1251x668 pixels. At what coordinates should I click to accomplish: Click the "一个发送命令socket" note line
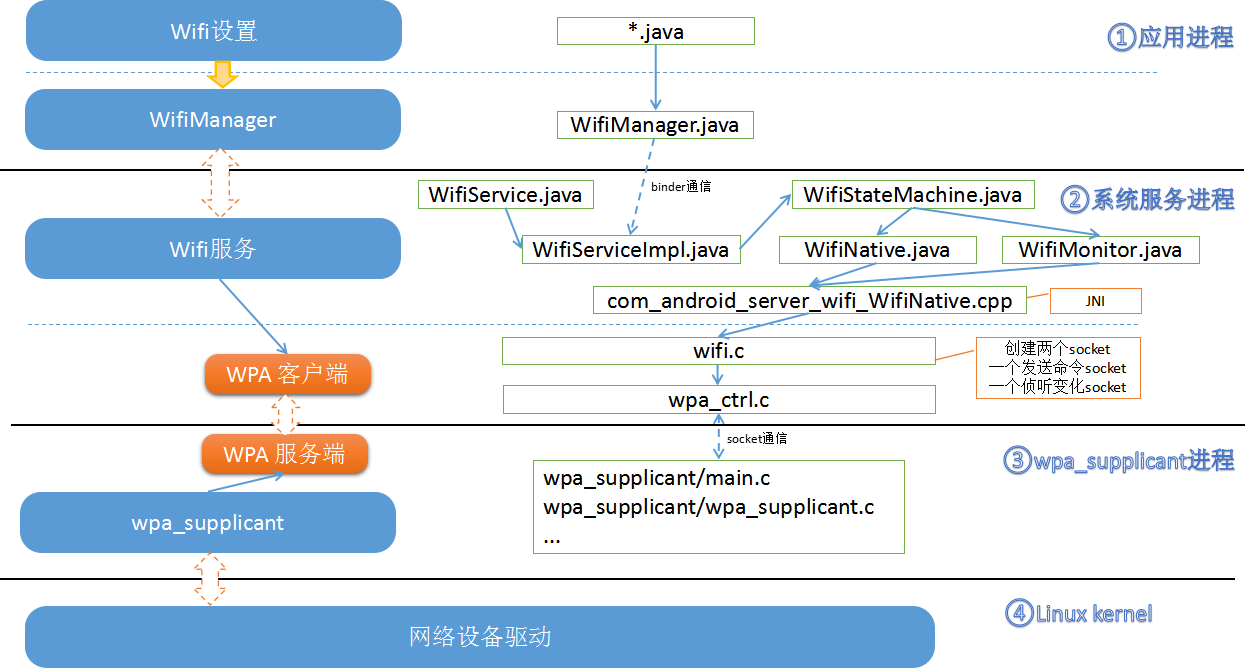1058,368
